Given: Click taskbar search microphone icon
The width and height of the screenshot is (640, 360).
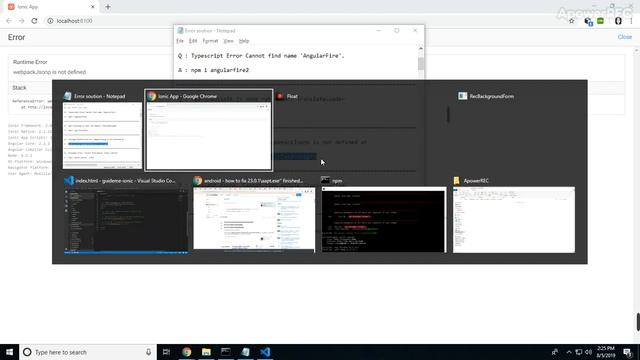Looking at the screenshot, I should 148,352.
